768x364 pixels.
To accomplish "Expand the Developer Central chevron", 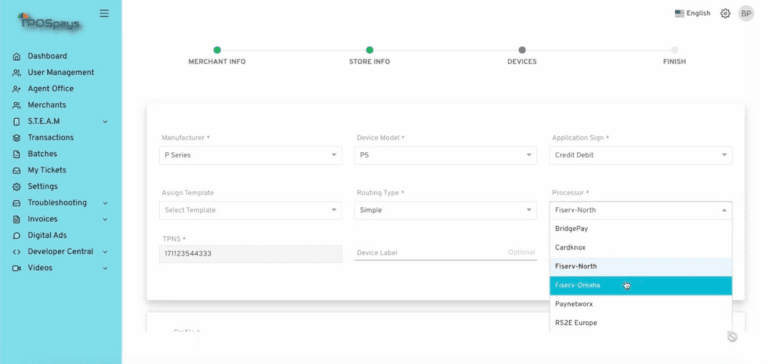I will (x=105, y=252).
